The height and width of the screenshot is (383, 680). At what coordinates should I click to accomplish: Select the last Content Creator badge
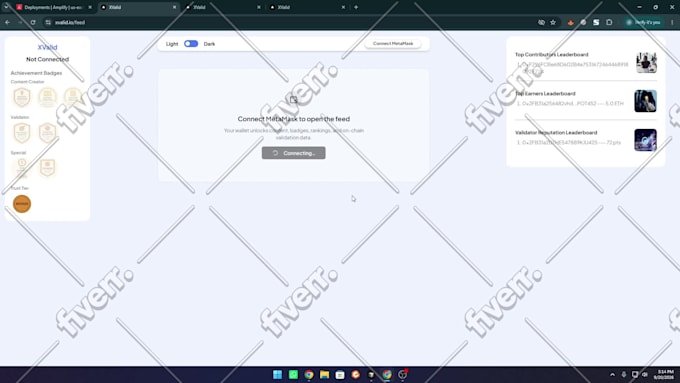(x=73, y=97)
